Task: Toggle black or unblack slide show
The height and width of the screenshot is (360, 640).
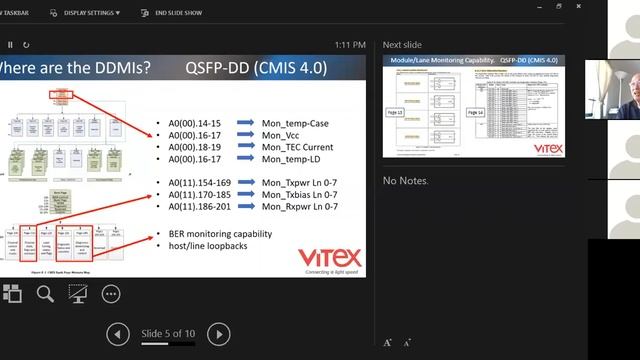Action: (x=78, y=293)
